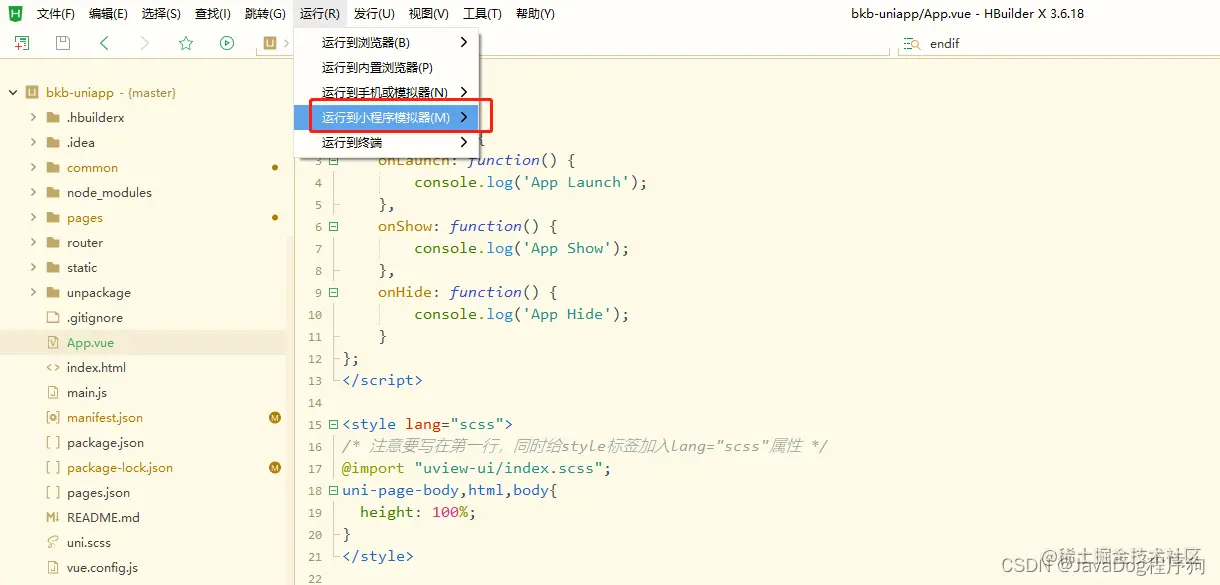Expand the router folder chevron

(x=33, y=242)
